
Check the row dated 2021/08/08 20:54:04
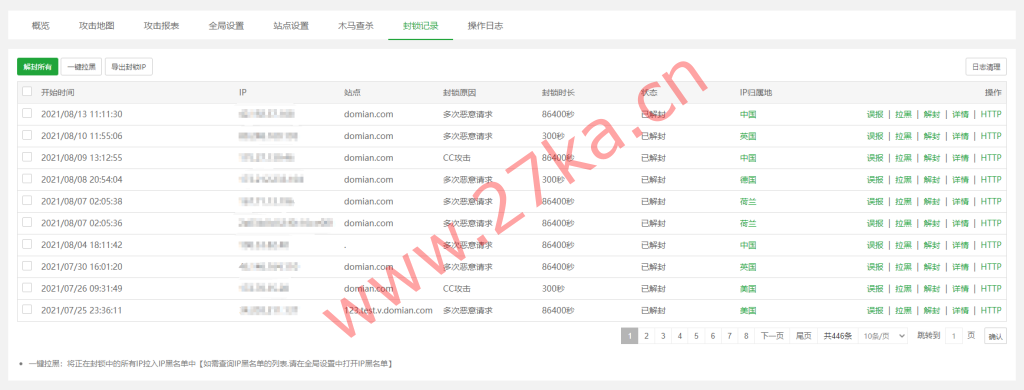coord(27,179)
